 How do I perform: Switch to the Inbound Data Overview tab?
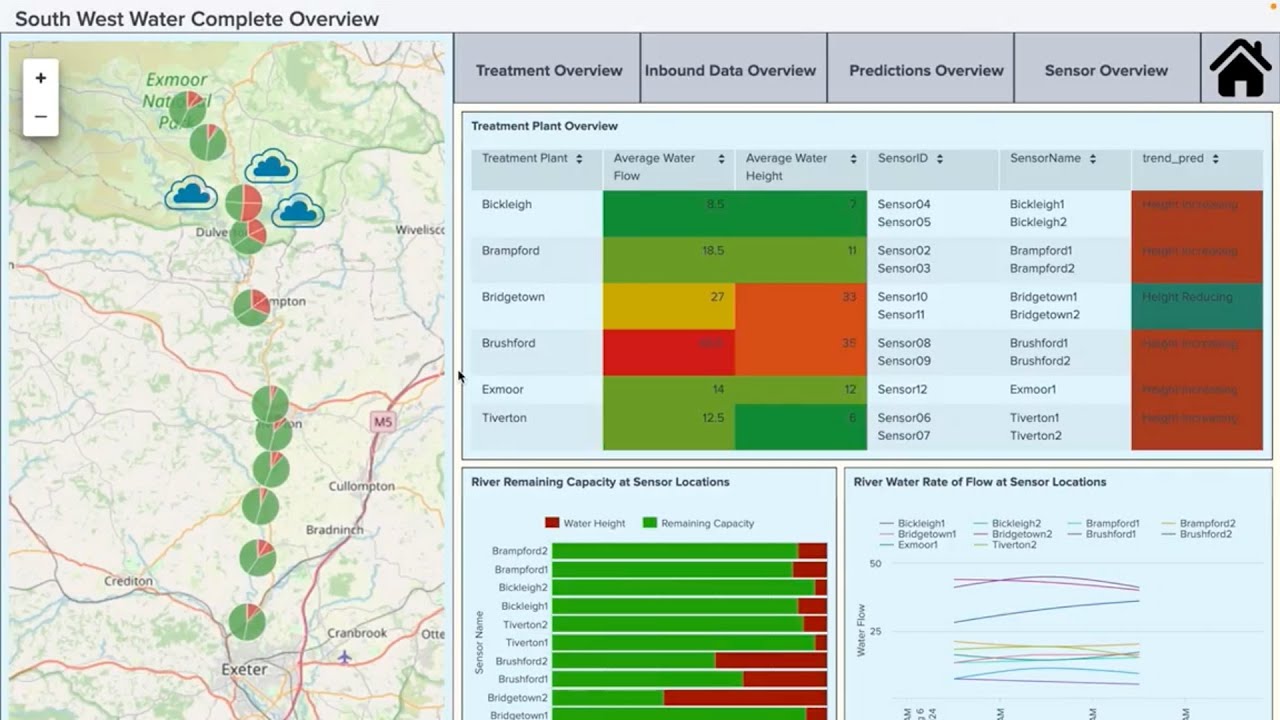tap(732, 70)
